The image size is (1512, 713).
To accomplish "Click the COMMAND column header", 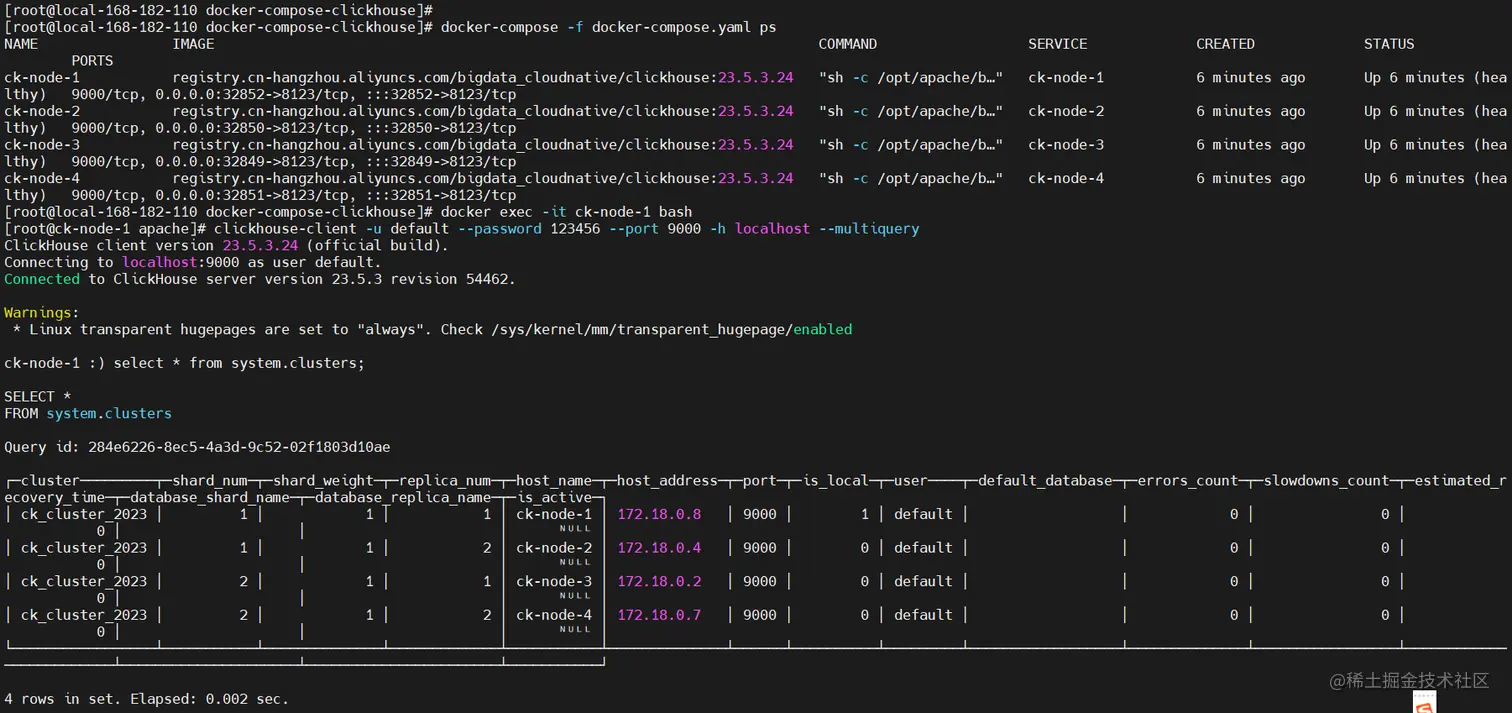I will tap(847, 44).
